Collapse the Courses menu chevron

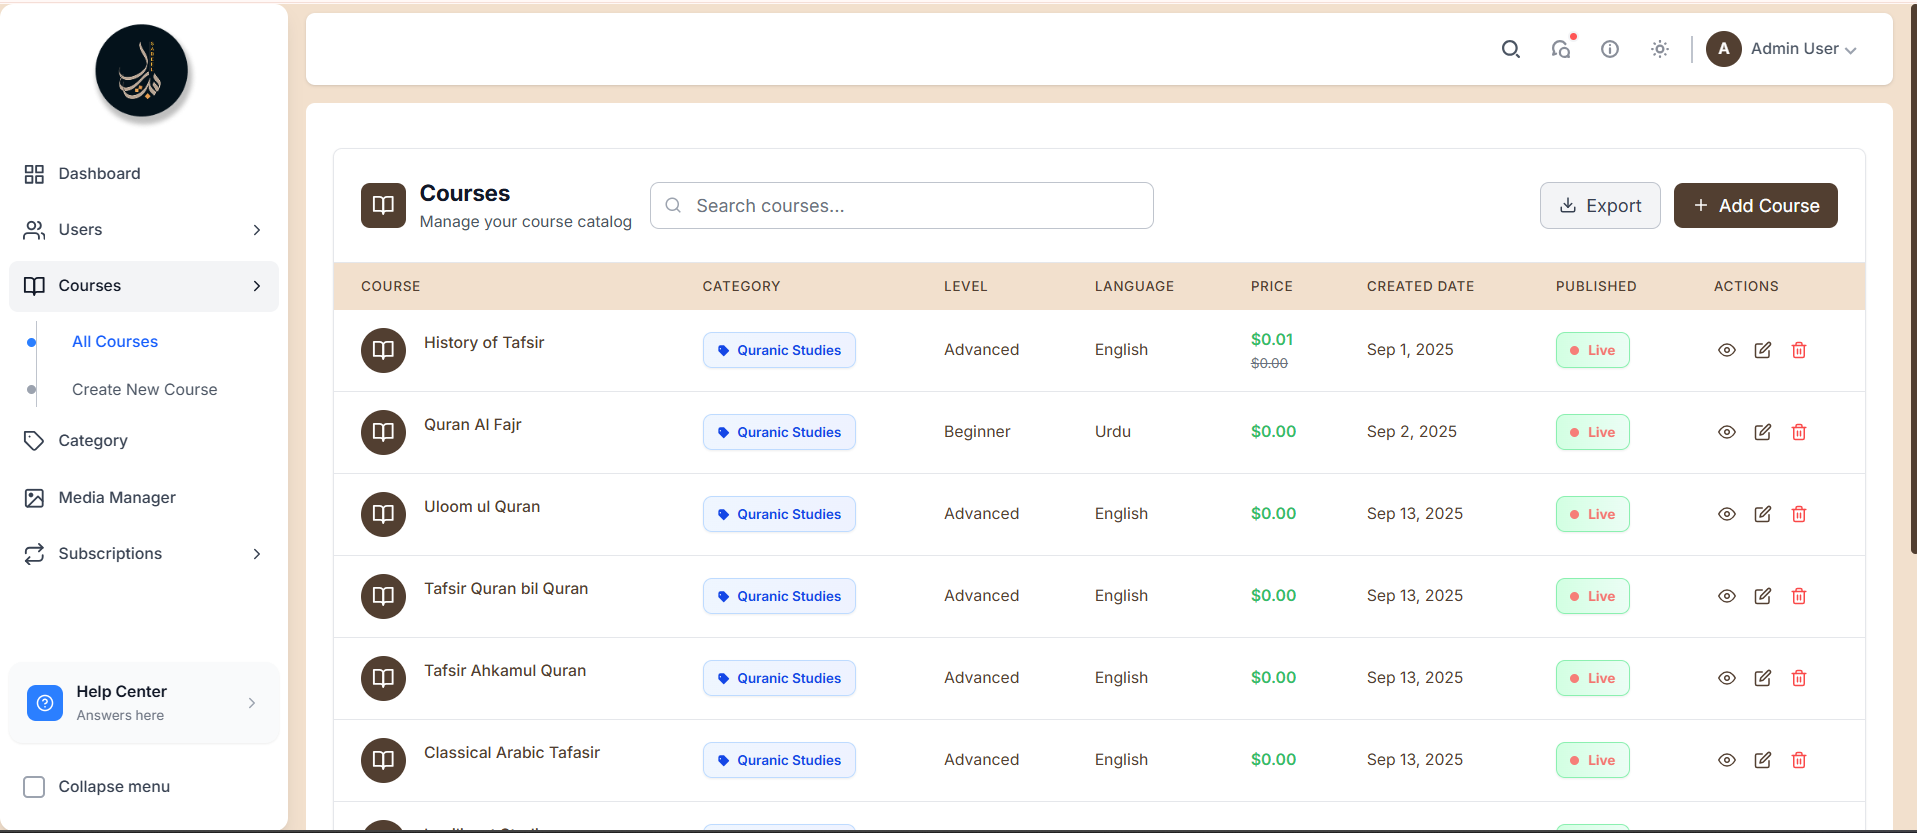pos(257,286)
